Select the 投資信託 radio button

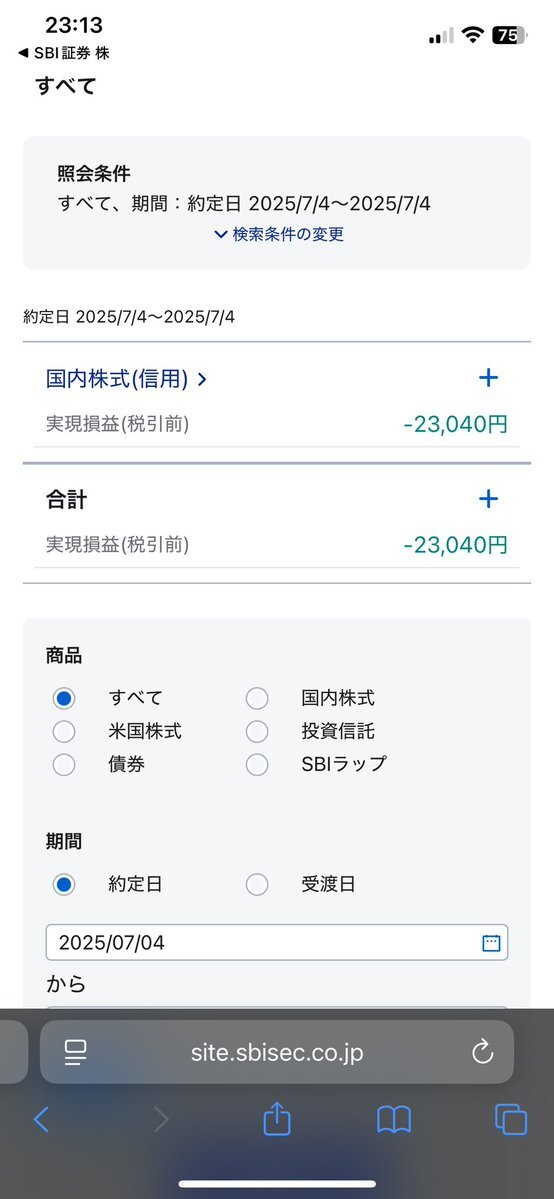(x=257, y=732)
